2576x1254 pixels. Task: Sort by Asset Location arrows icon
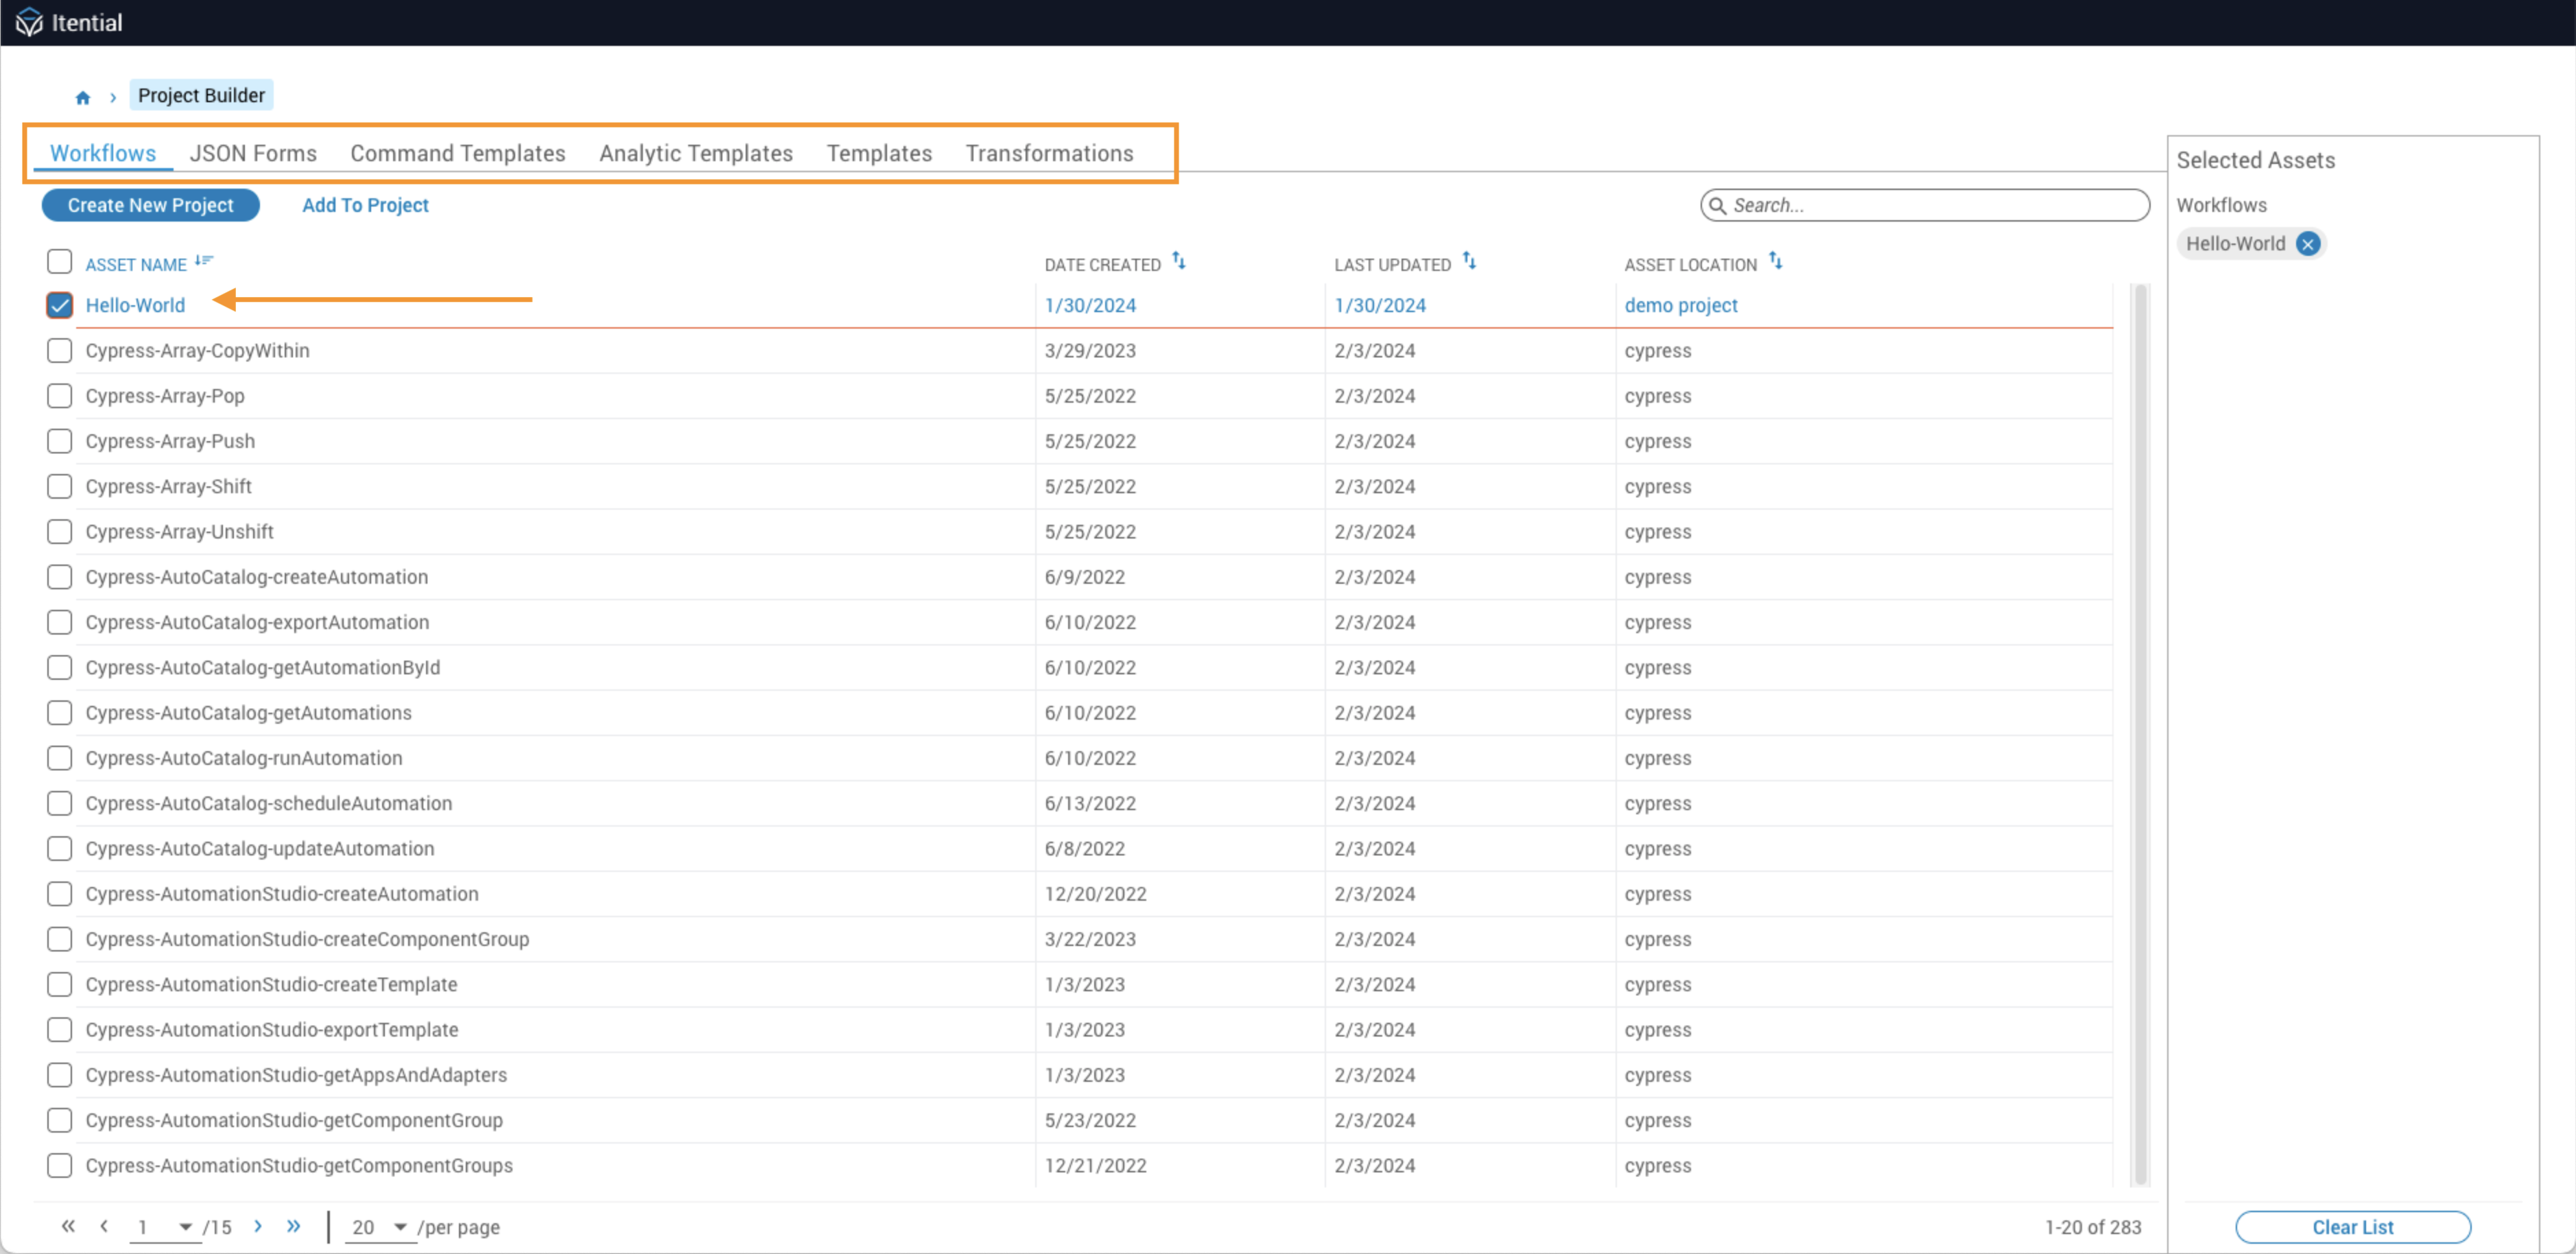tap(1775, 262)
